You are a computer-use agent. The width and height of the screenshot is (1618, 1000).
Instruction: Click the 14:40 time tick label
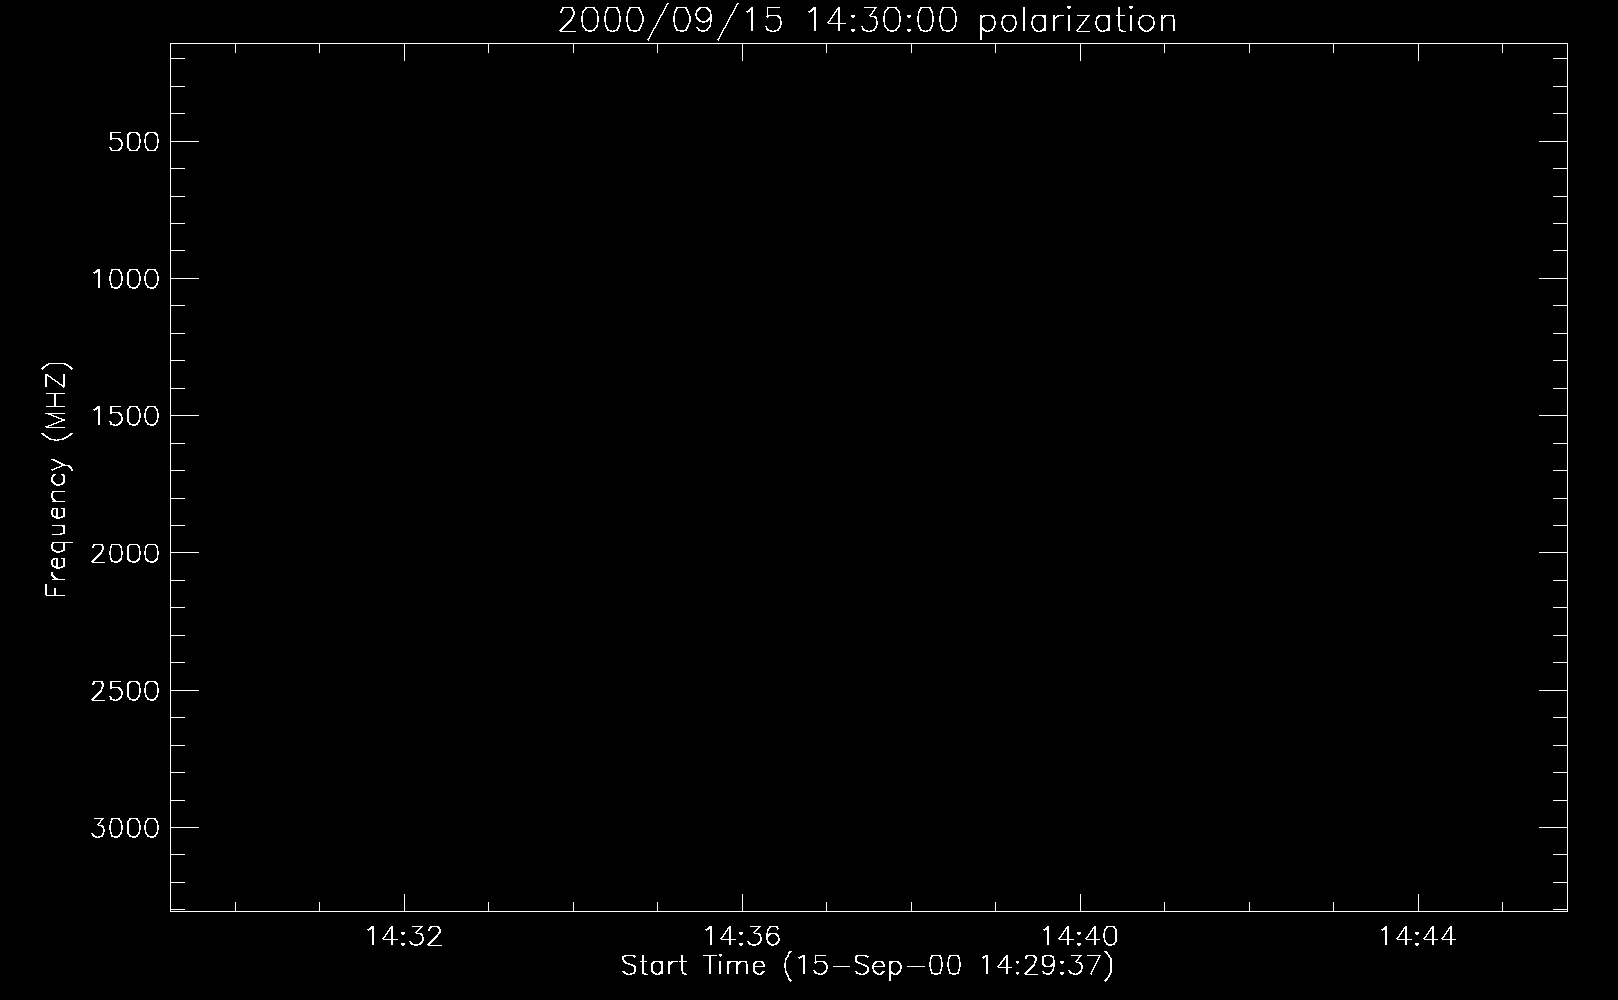pos(1080,937)
